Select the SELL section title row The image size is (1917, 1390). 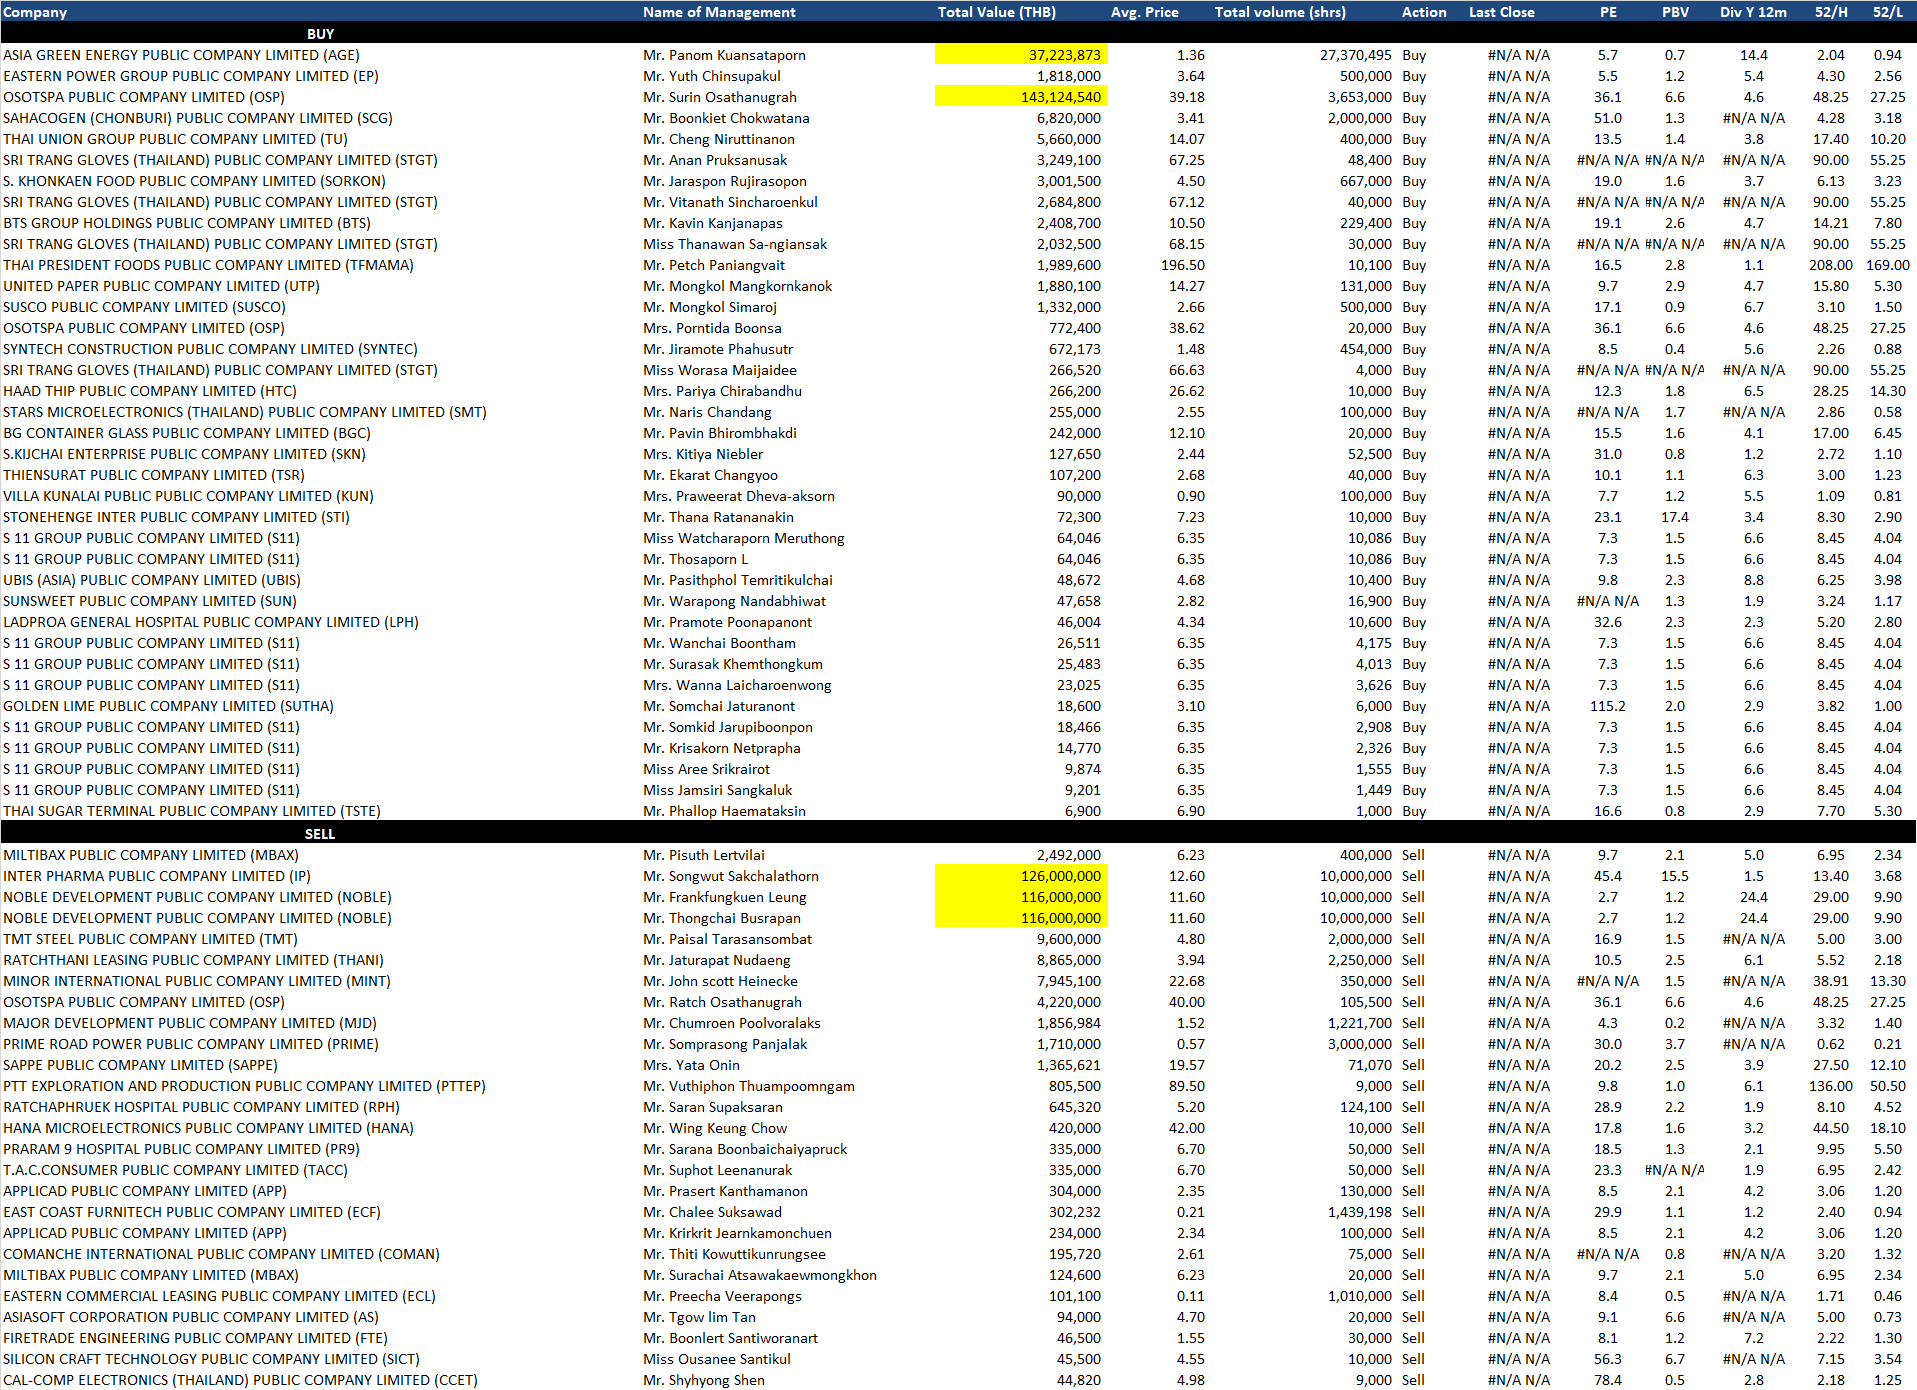pyautogui.click(x=320, y=833)
